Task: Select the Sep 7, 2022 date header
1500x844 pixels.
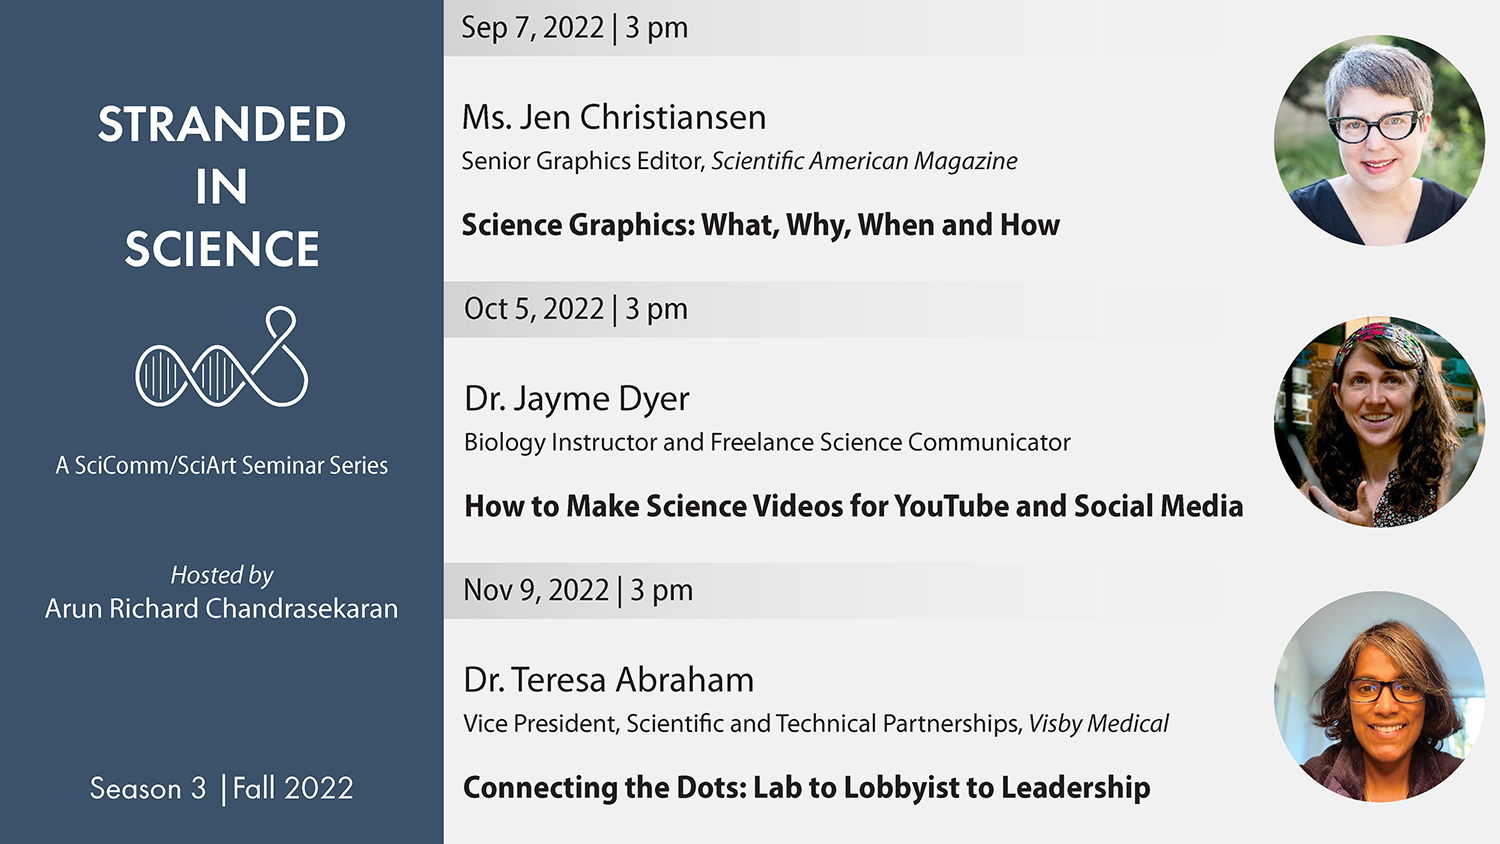Action: (575, 28)
